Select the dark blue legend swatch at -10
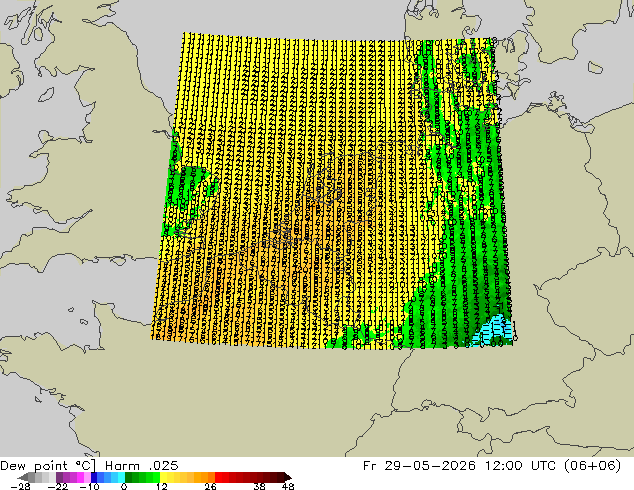This screenshot has width=634, height=490. pos(94,477)
